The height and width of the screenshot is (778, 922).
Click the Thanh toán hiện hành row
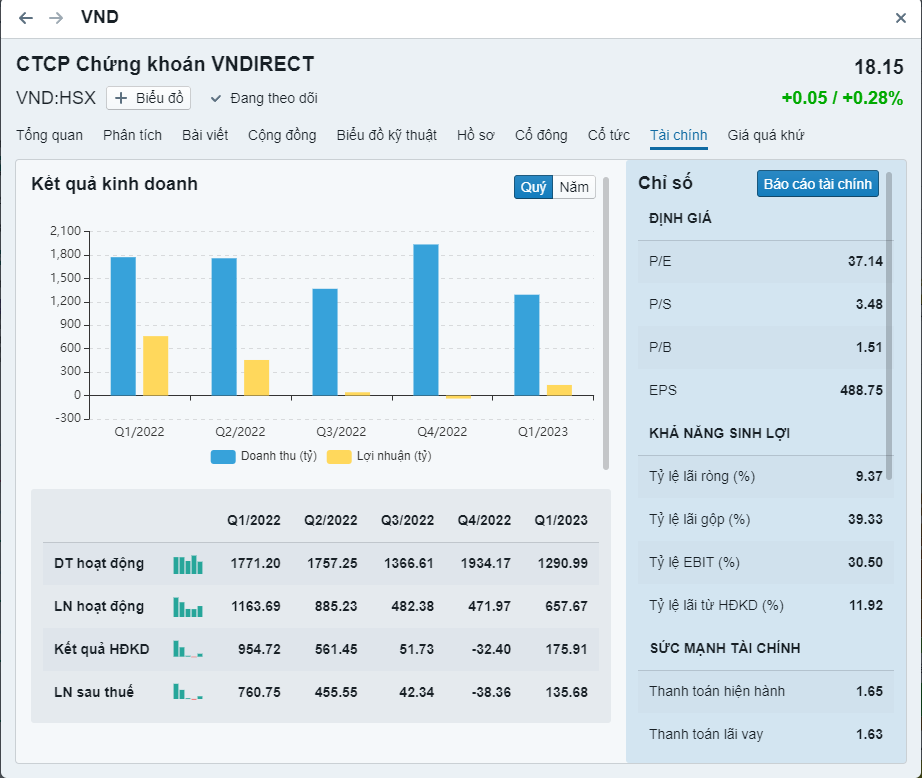pos(766,692)
